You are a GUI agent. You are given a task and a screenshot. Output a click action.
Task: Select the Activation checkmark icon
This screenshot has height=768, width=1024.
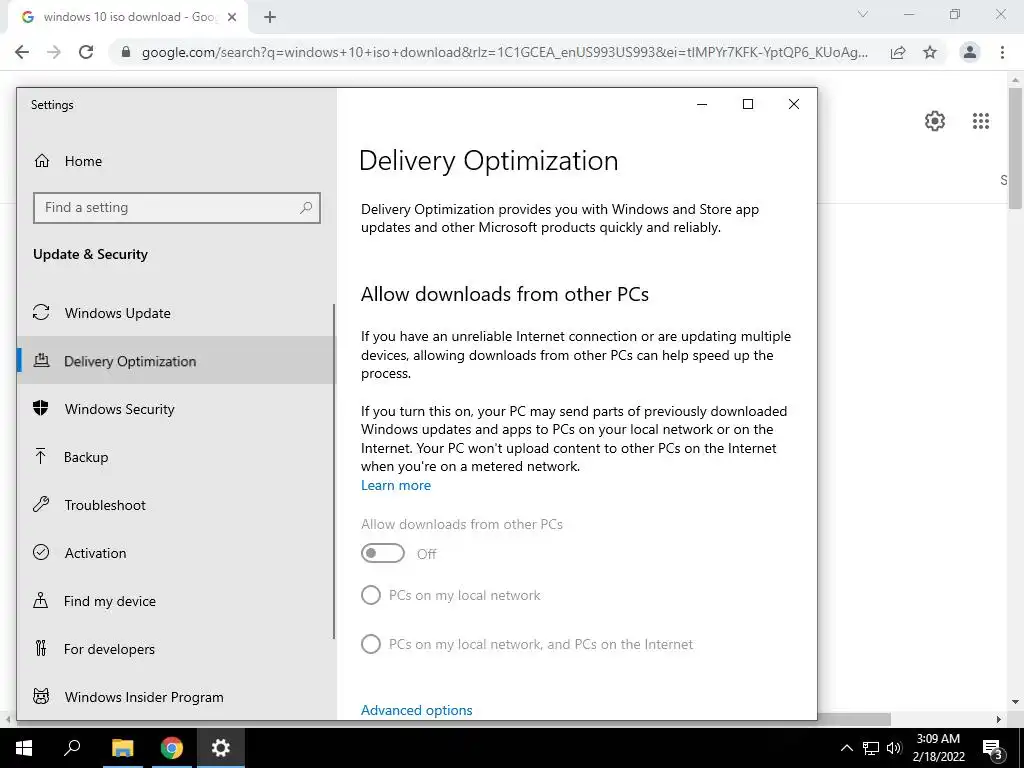pyautogui.click(x=41, y=552)
